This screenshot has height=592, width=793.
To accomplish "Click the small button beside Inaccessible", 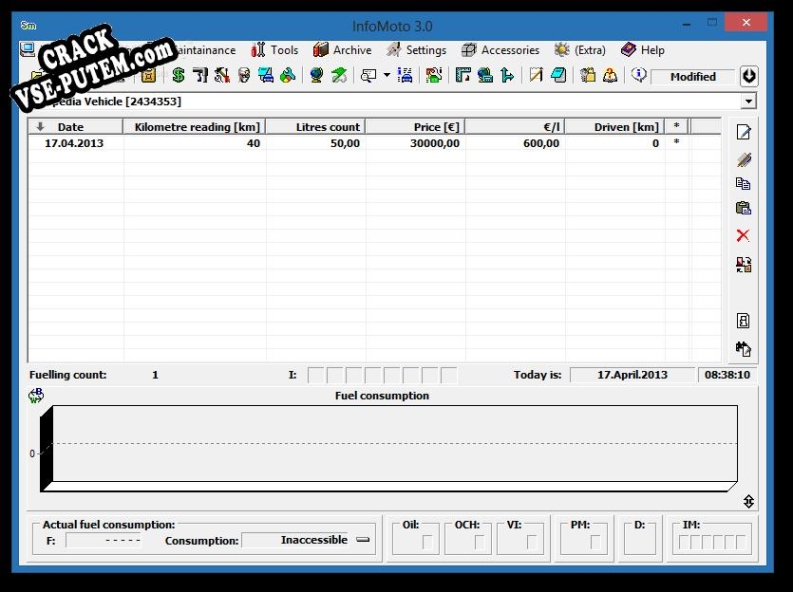I will point(363,539).
